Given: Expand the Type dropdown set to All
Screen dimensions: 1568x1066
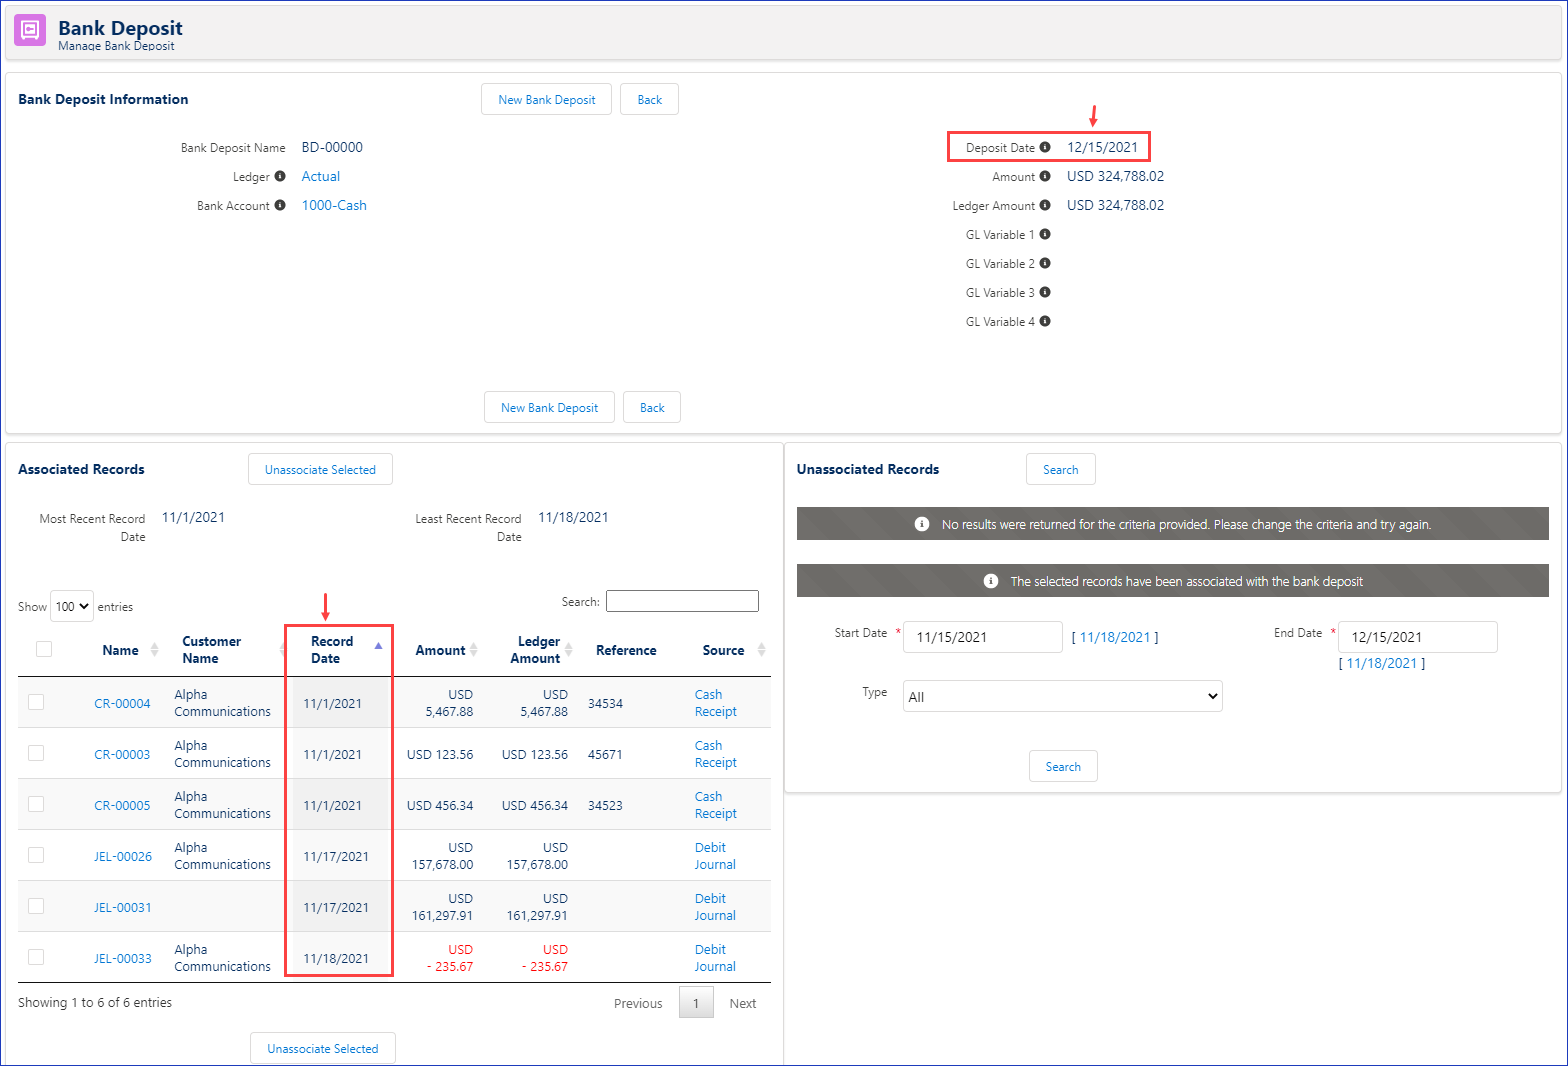Looking at the screenshot, I should [1062, 696].
